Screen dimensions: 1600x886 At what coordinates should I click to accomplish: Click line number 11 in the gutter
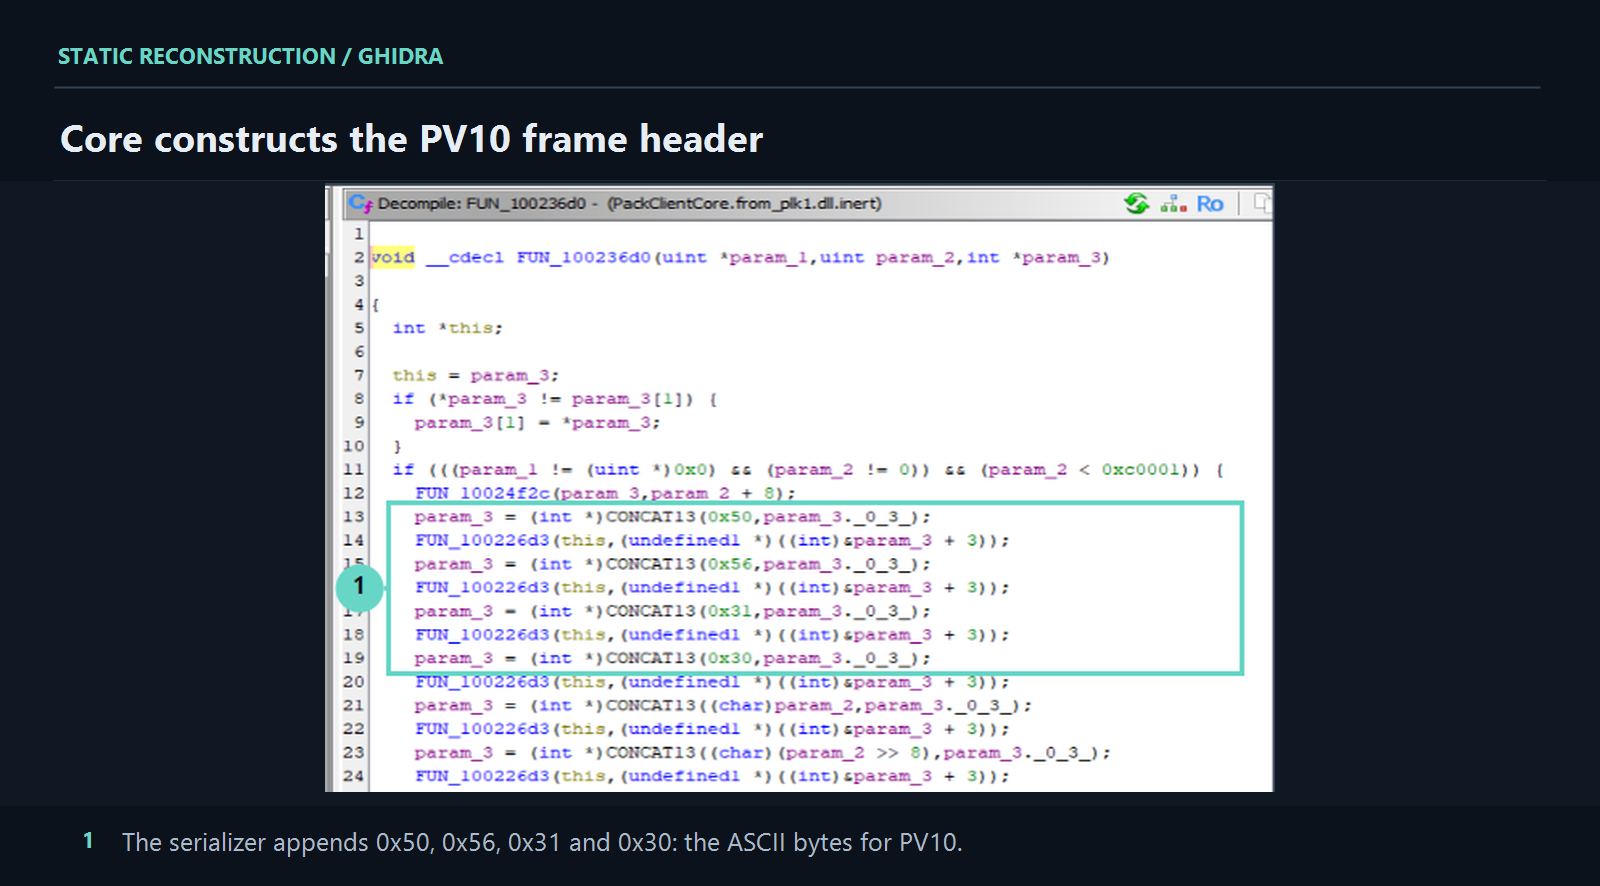pyautogui.click(x=354, y=469)
